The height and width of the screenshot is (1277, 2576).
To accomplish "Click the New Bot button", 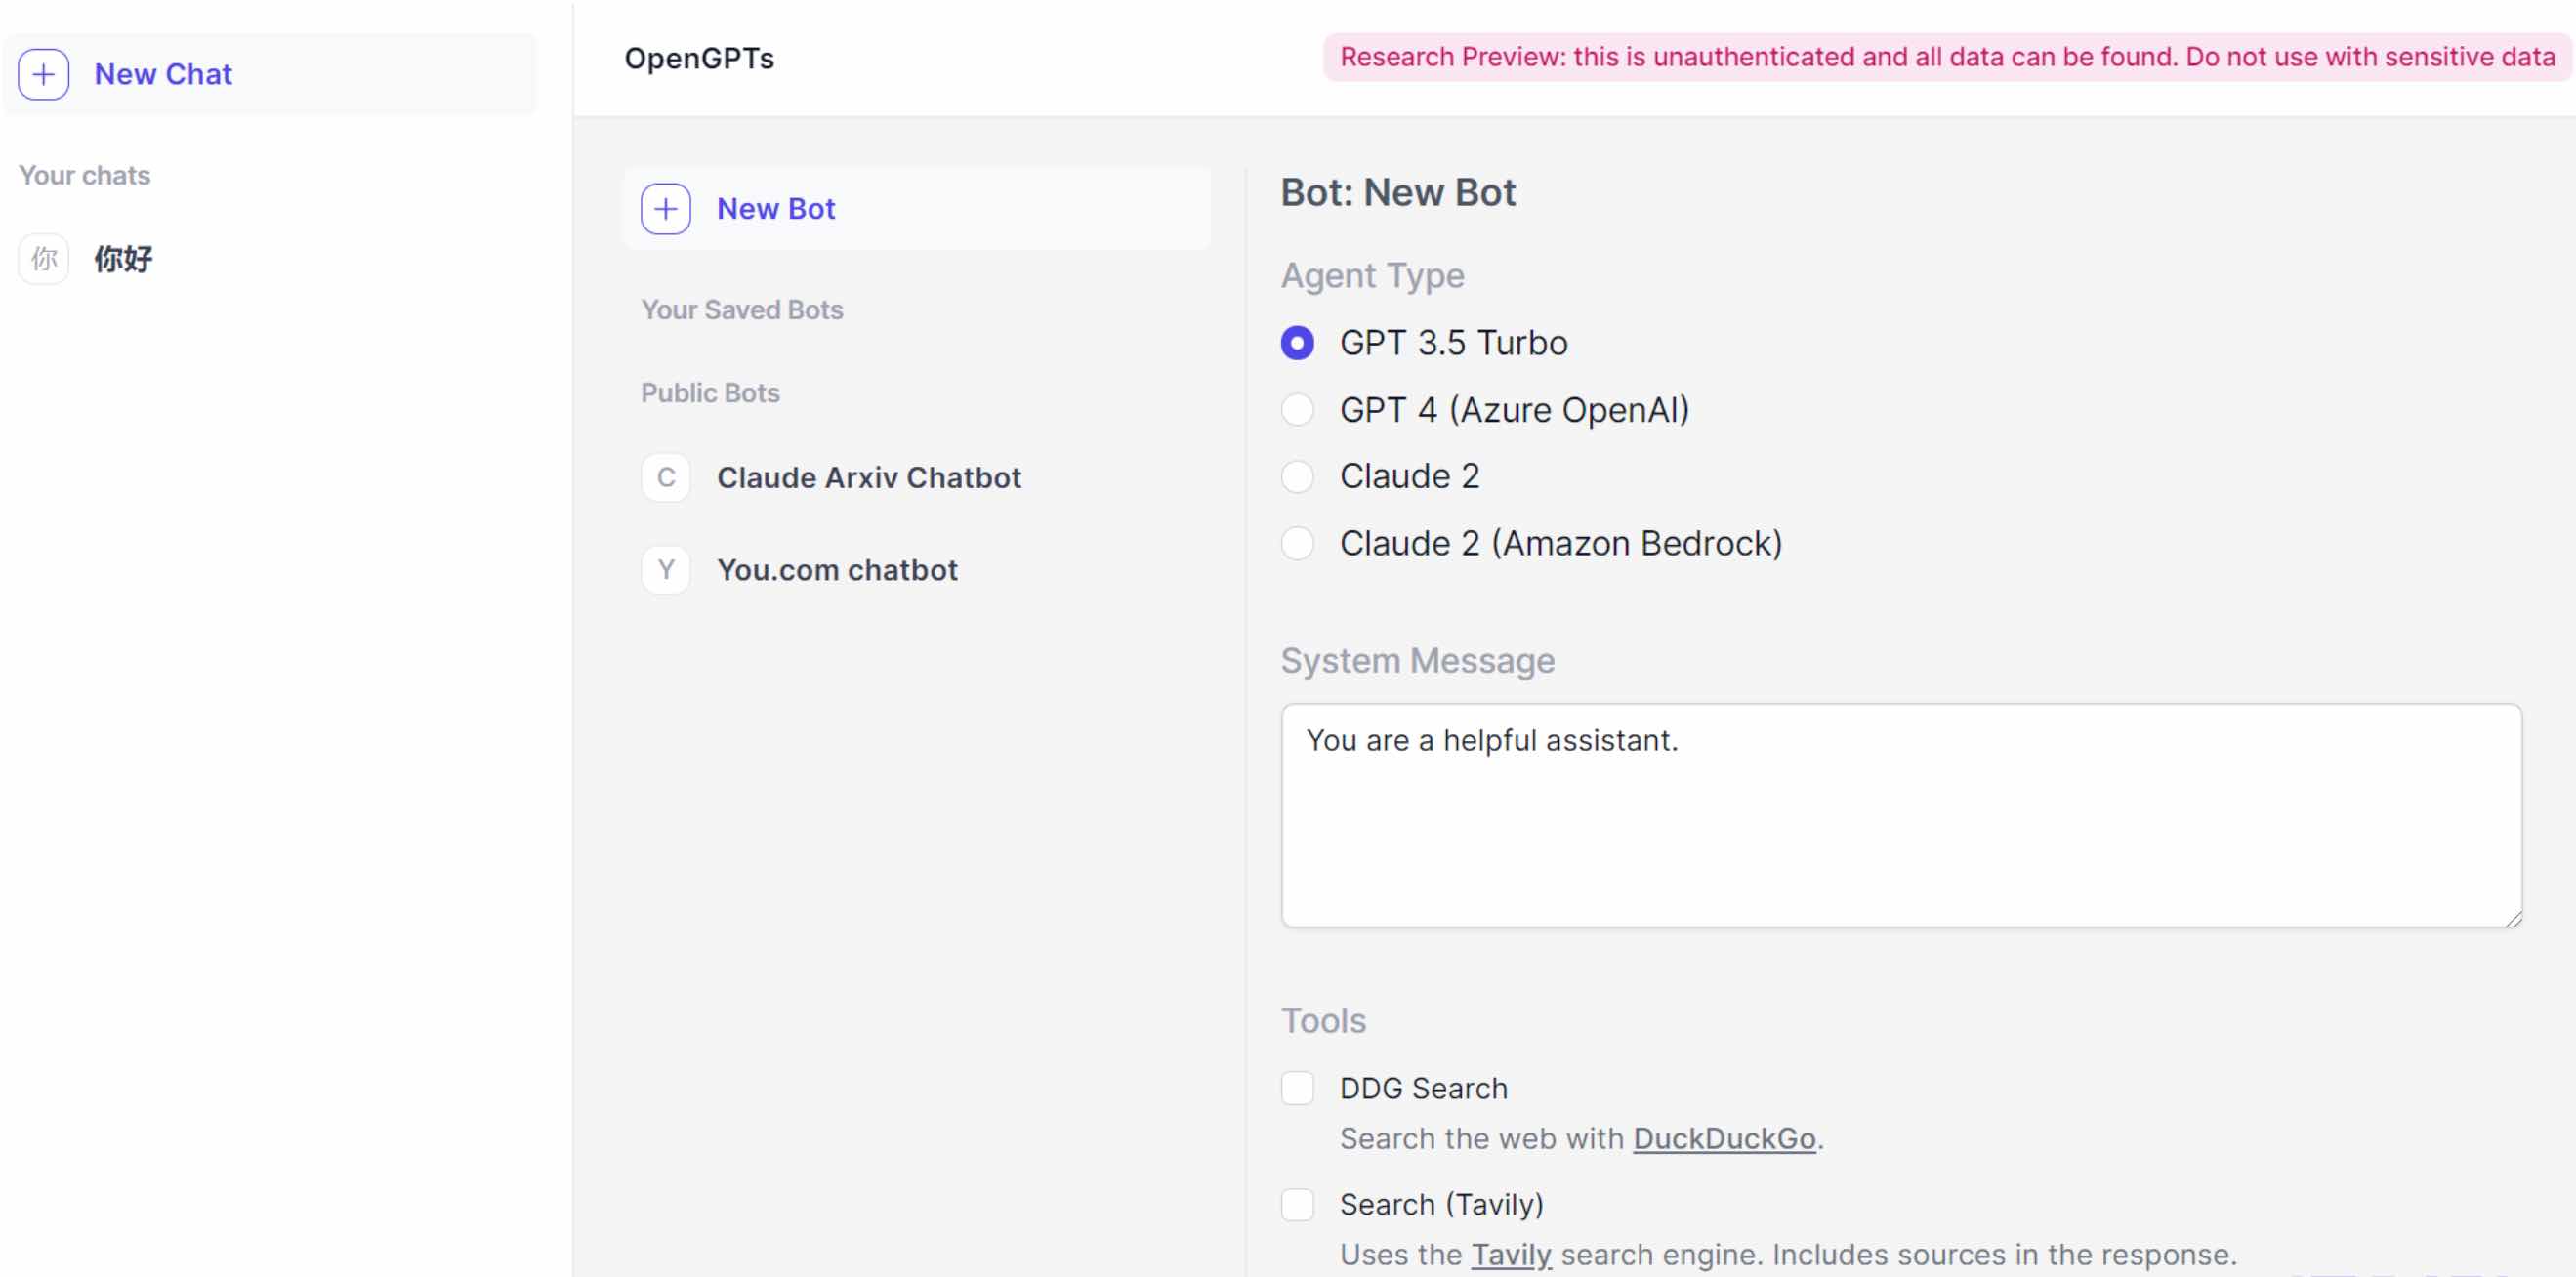I will tap(915, 208).
